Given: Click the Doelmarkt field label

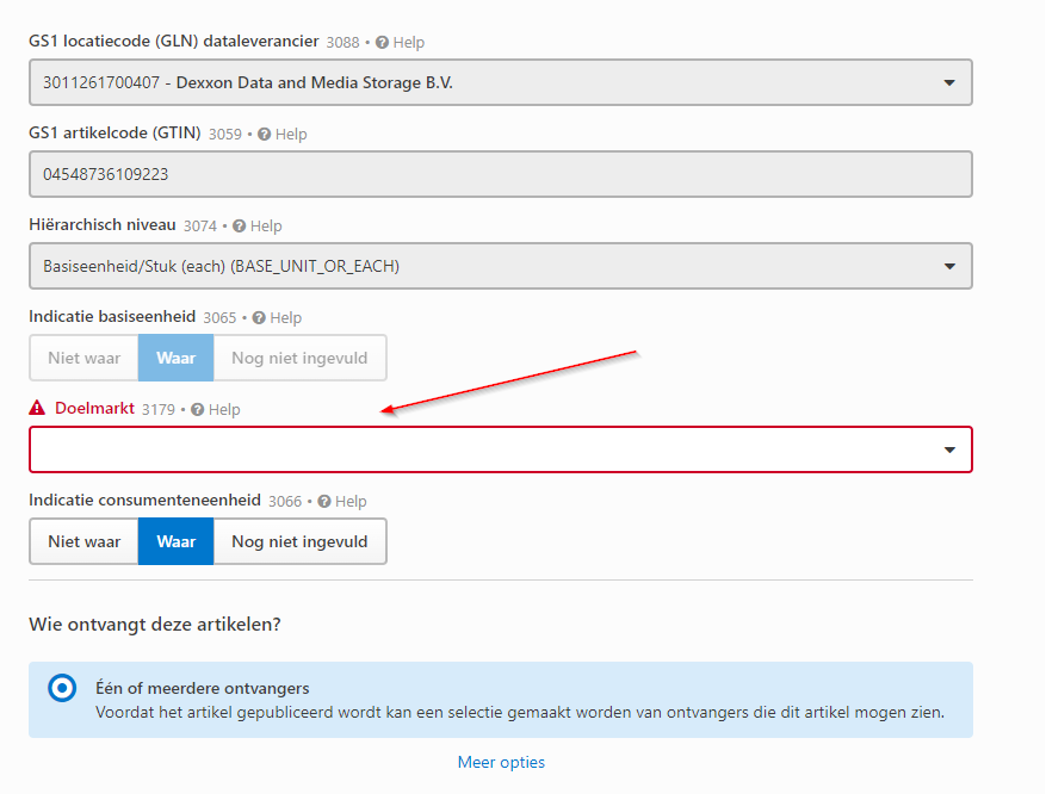Looking at the screenshot, I should (95, 409).
